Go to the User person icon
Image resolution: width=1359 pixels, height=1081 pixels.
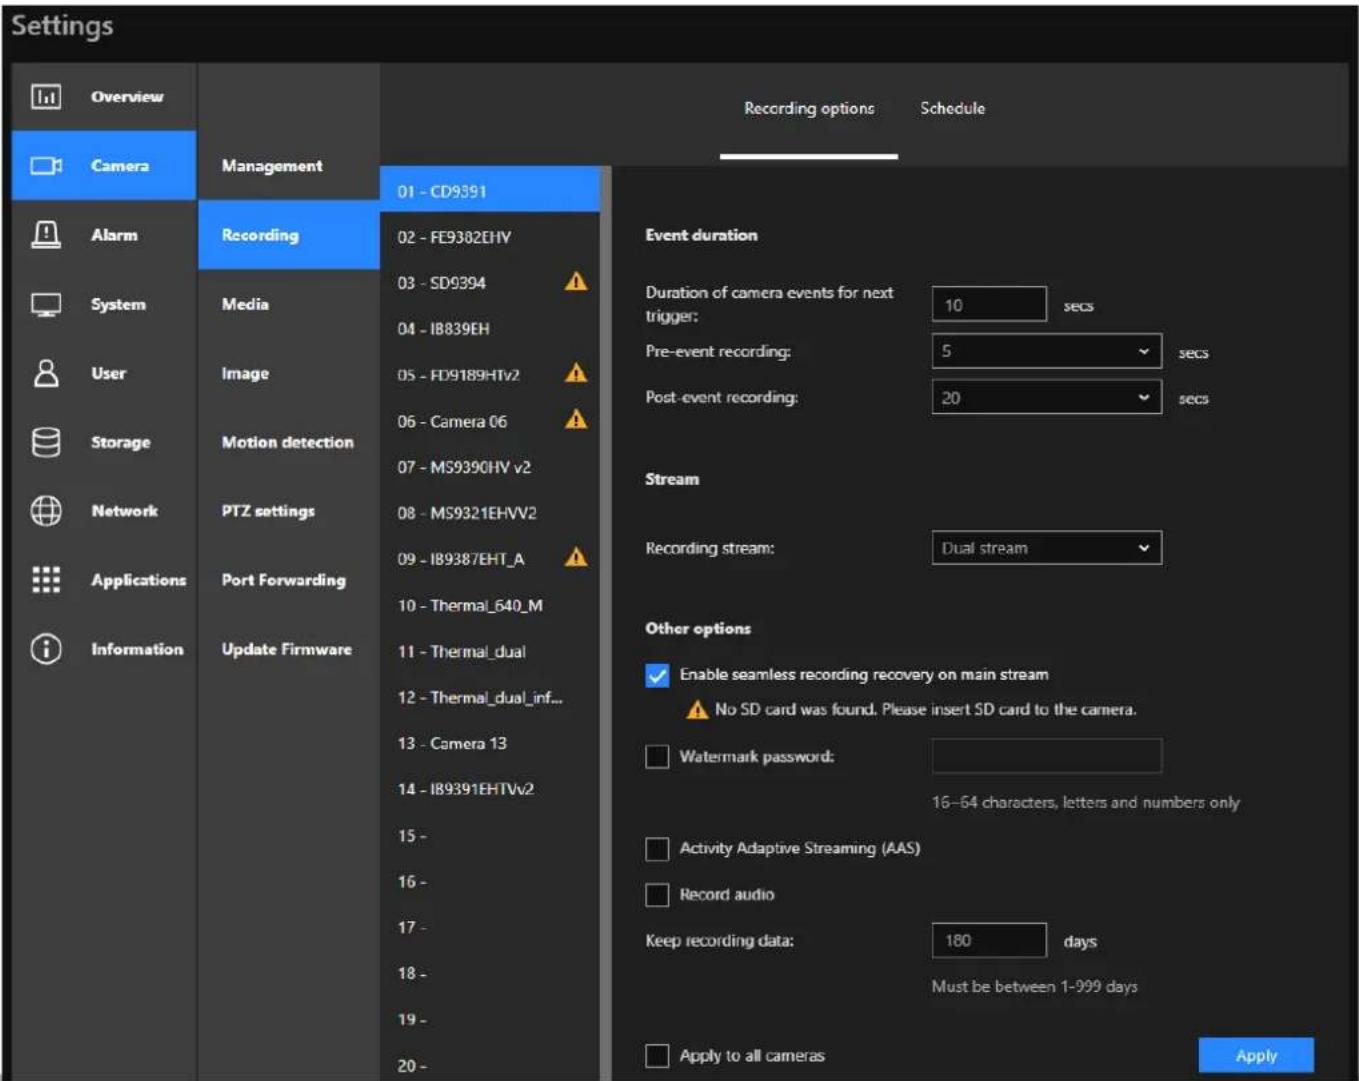click(46, 373)
